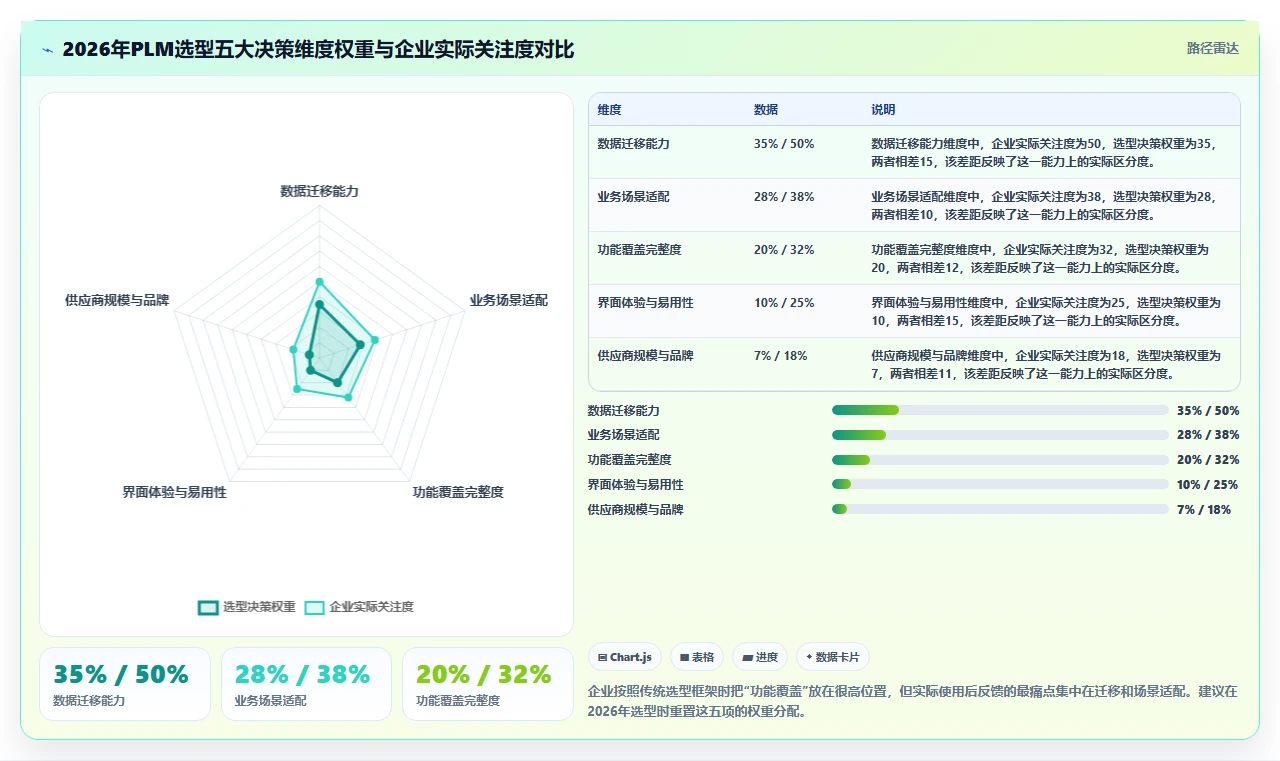Click radar axis label 供应商规模与品牌
The image size is (1280, 761).
(117, 300)
